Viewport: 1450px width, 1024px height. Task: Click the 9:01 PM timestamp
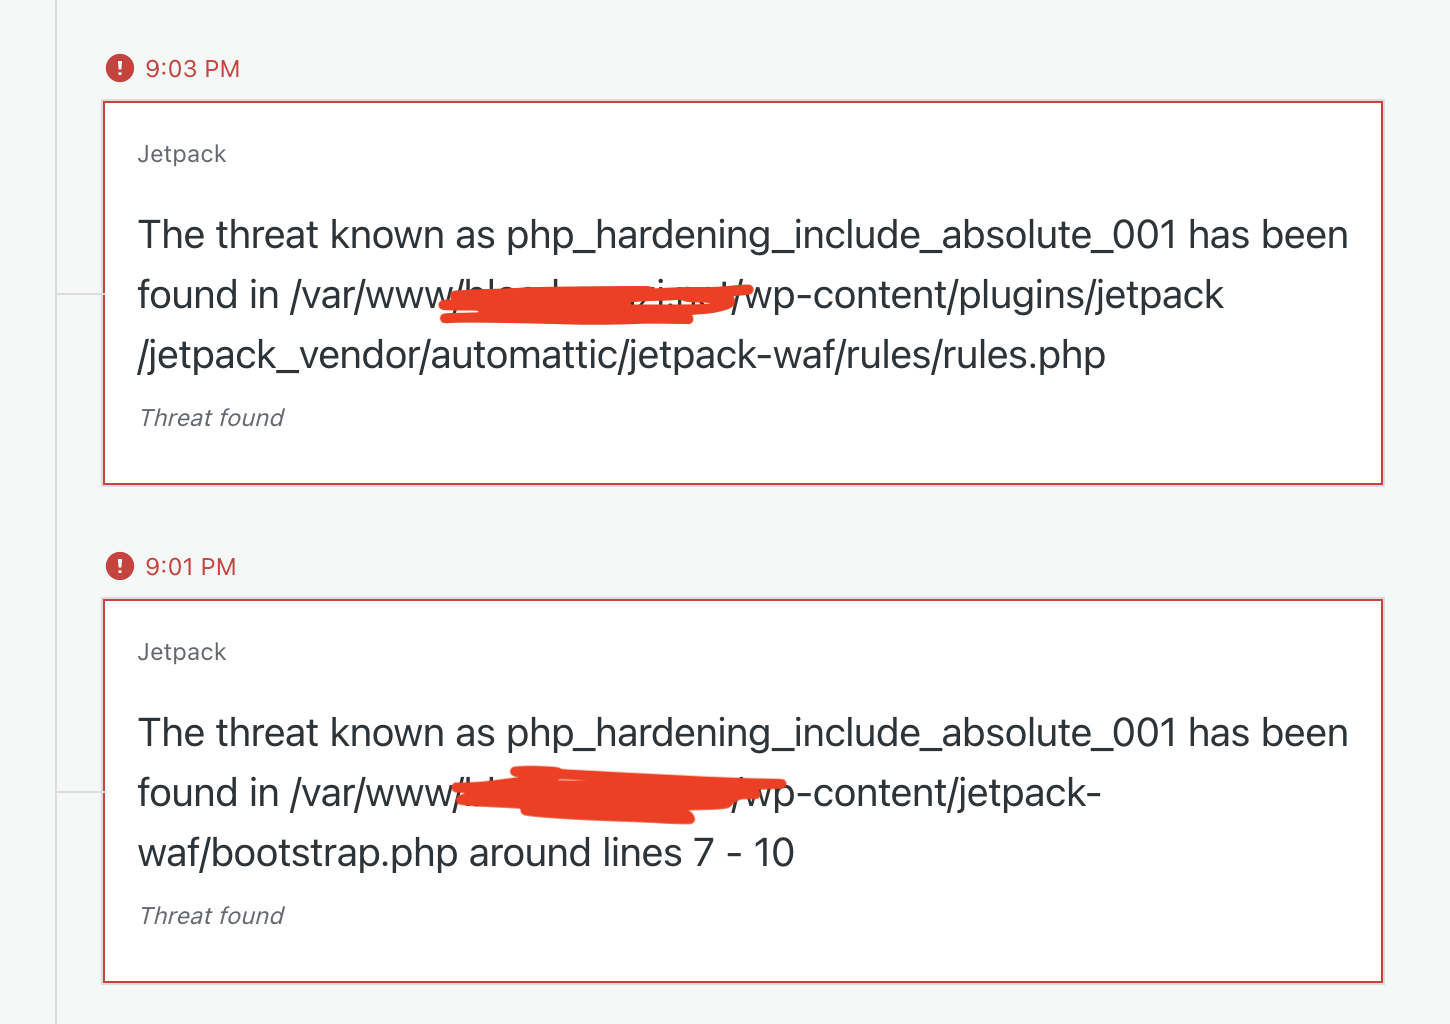coord(190,566)
